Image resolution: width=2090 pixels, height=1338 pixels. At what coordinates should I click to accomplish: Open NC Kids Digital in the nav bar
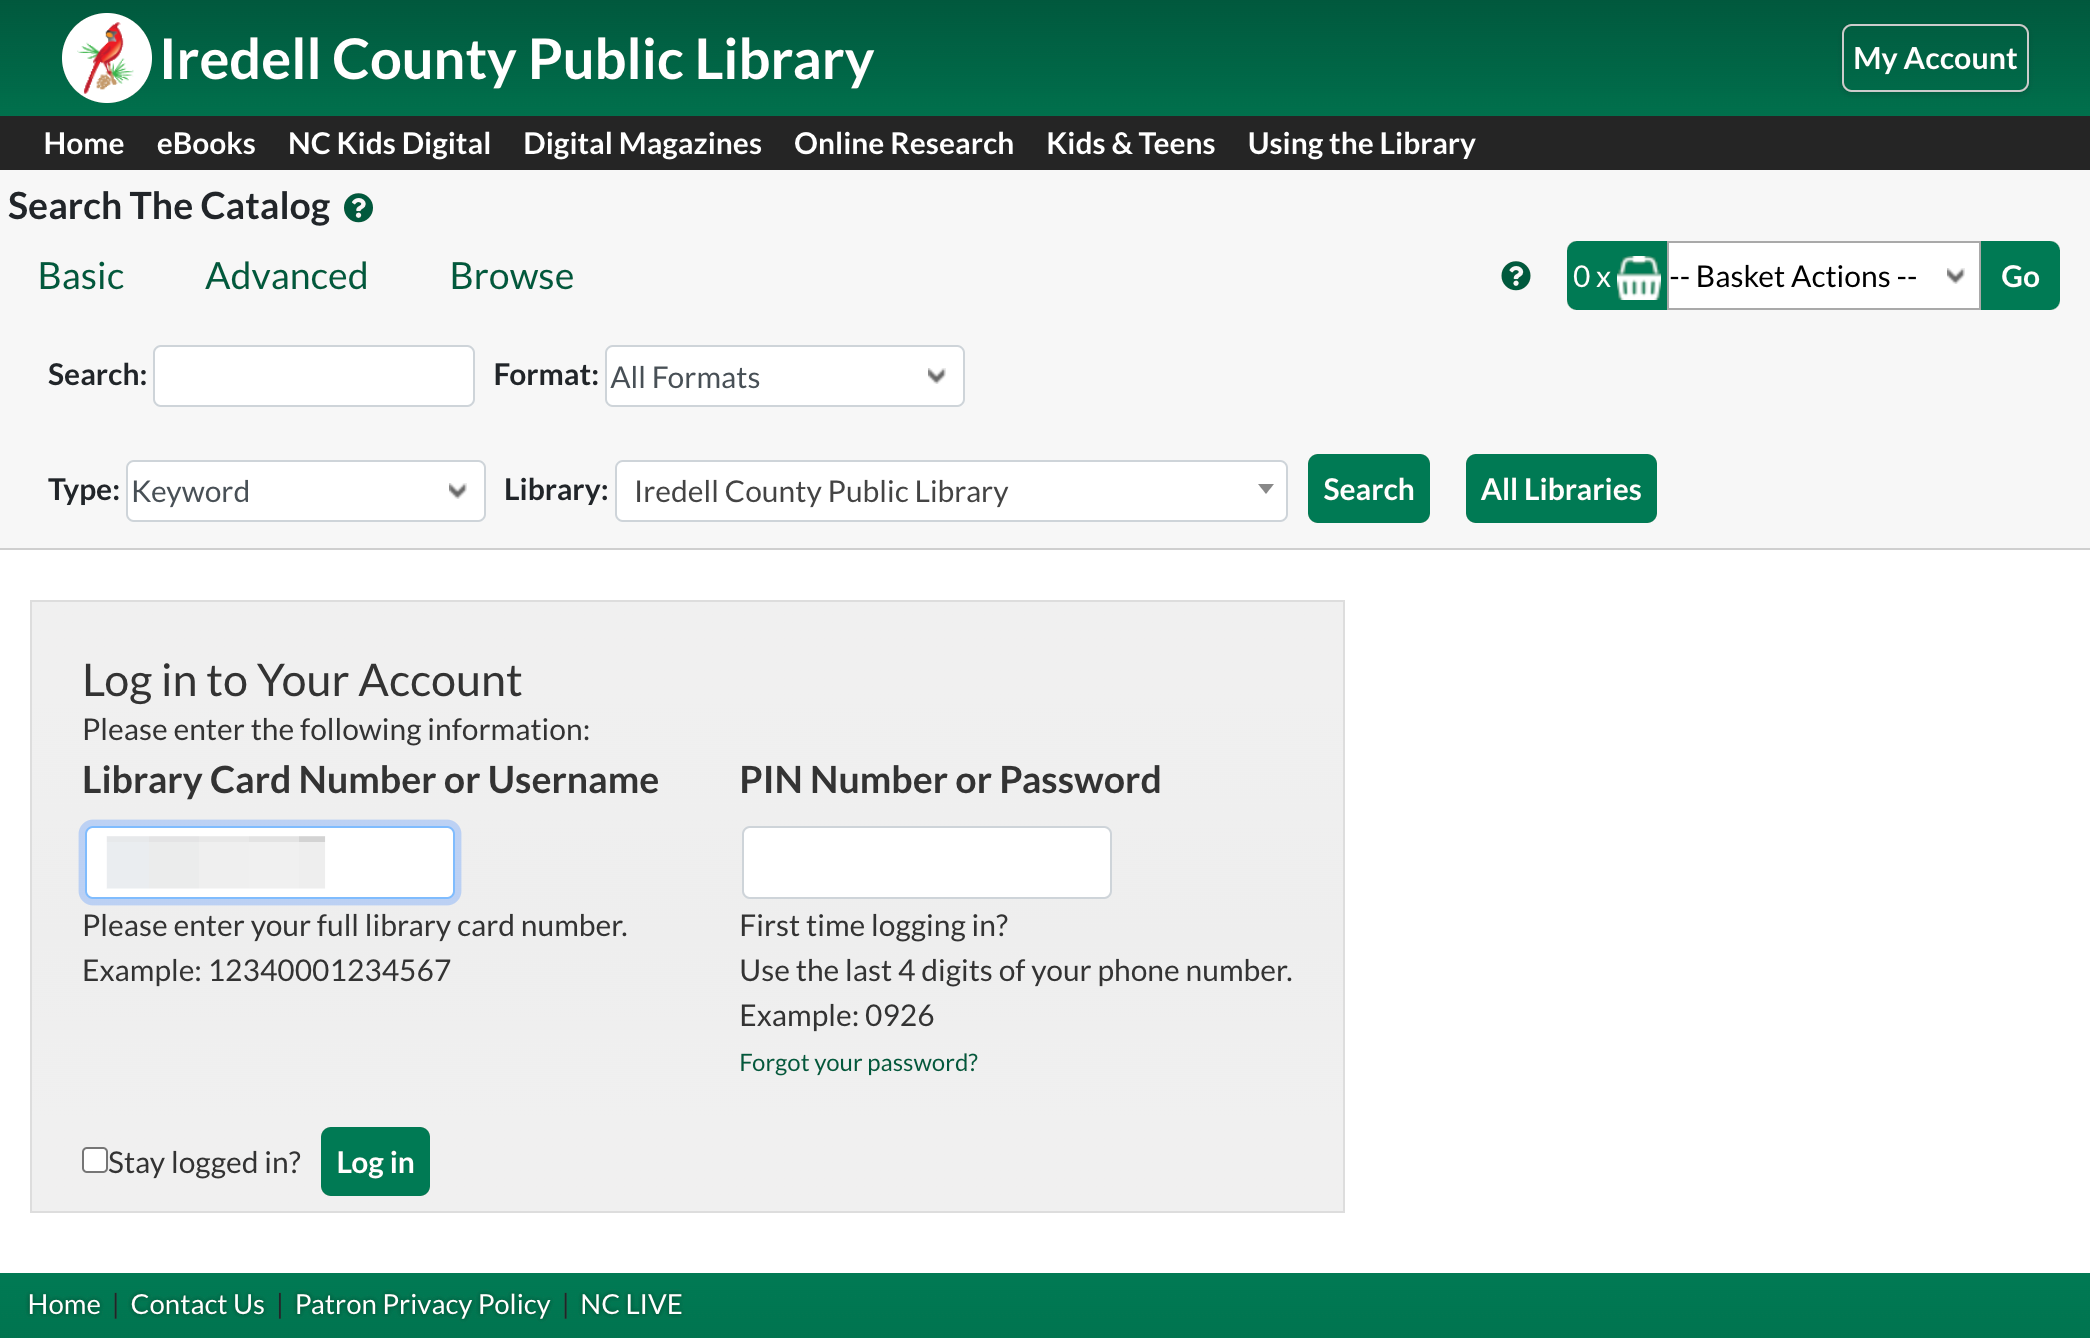[x=389, y=143]
